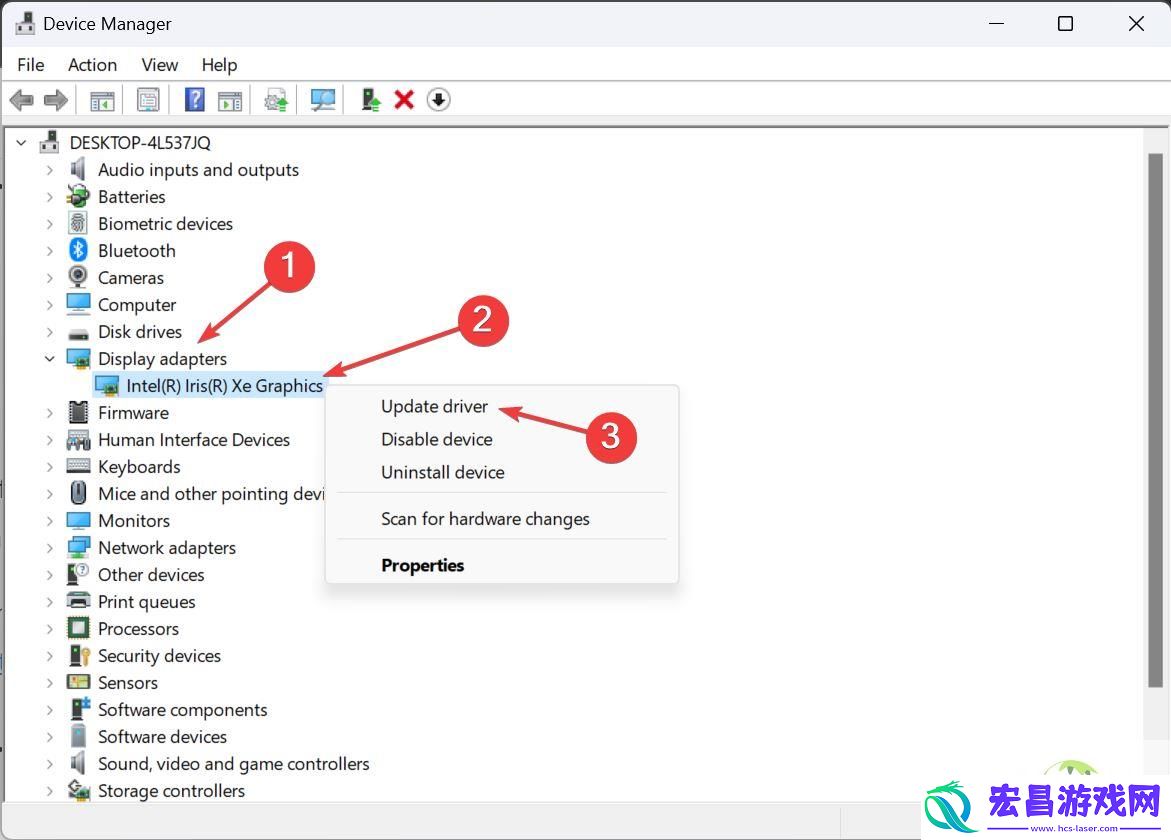Click the monitor Scan for hardware changes toolbar icon
Viewport: 1171px width, 840px height.
coord(323,100)
